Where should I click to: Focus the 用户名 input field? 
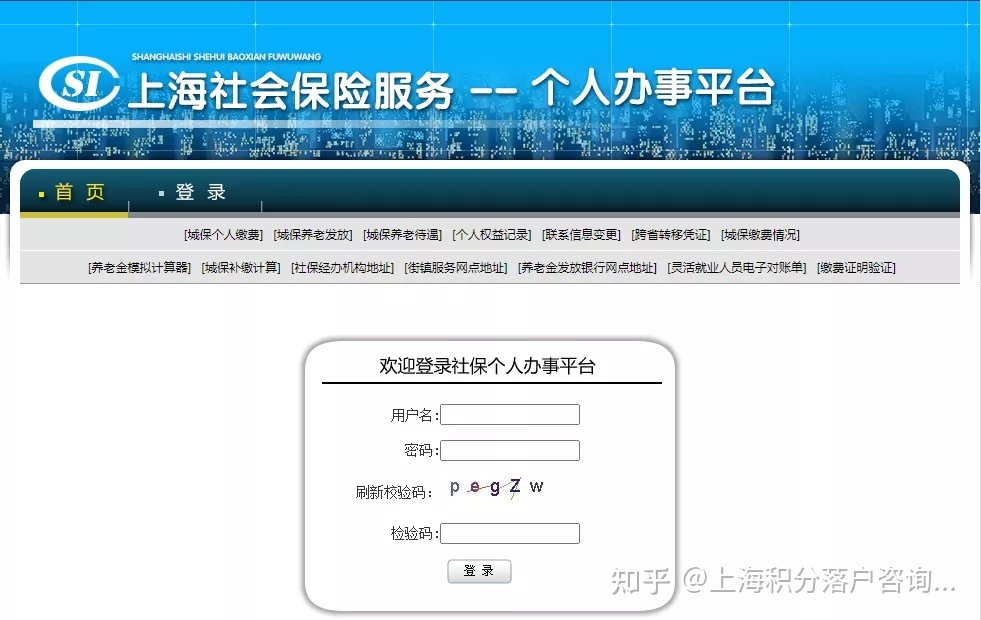coord(510,414)
